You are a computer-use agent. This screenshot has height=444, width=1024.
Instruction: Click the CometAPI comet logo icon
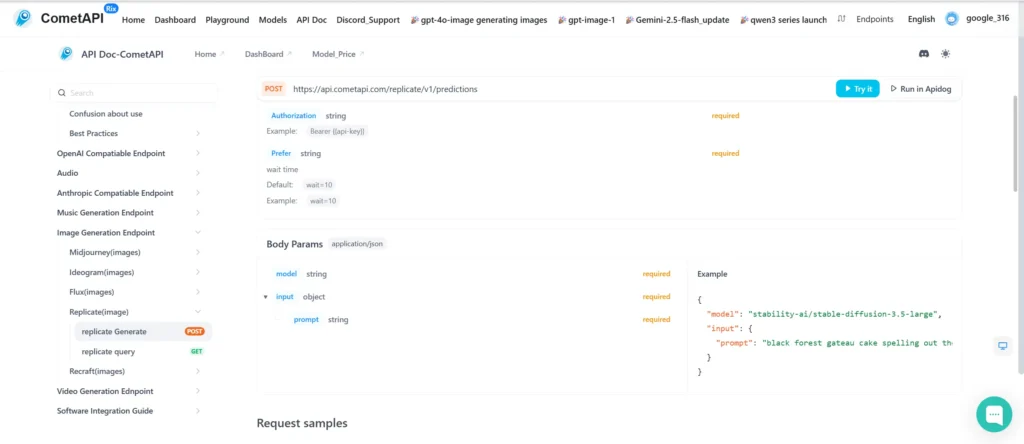pyautogui.click(x=23, y=18)
